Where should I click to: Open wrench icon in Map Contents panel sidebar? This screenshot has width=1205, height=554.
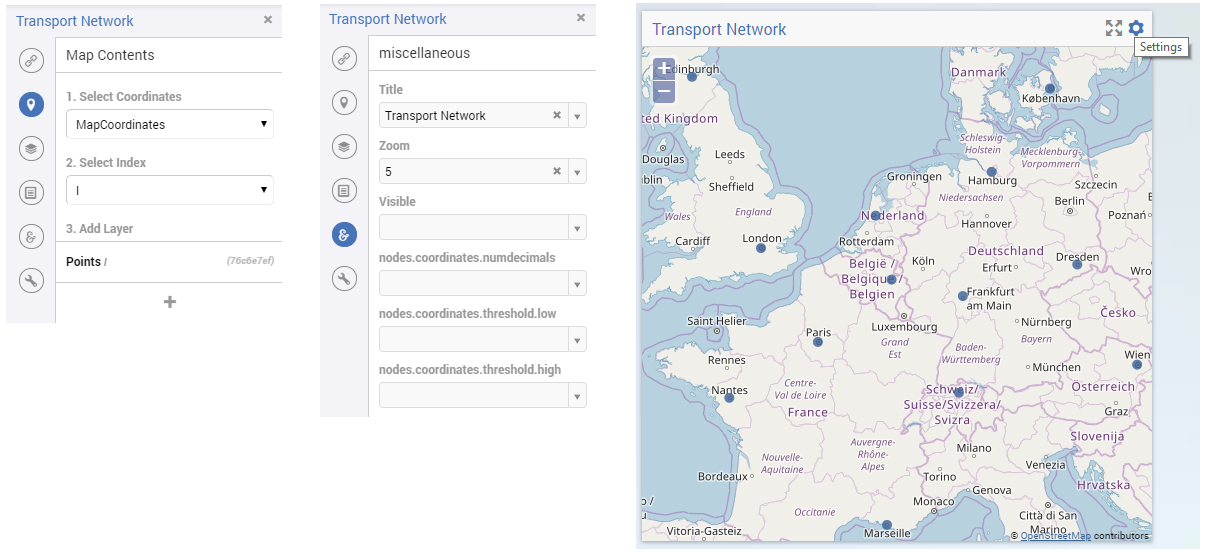click(x=31, y=280)
